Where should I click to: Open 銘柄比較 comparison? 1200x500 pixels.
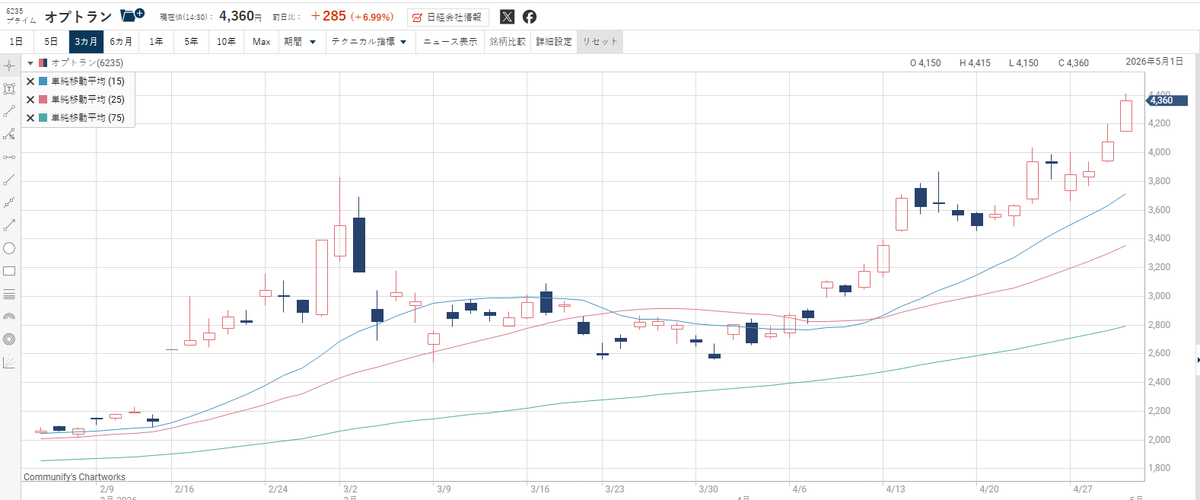tap(508, 42)
